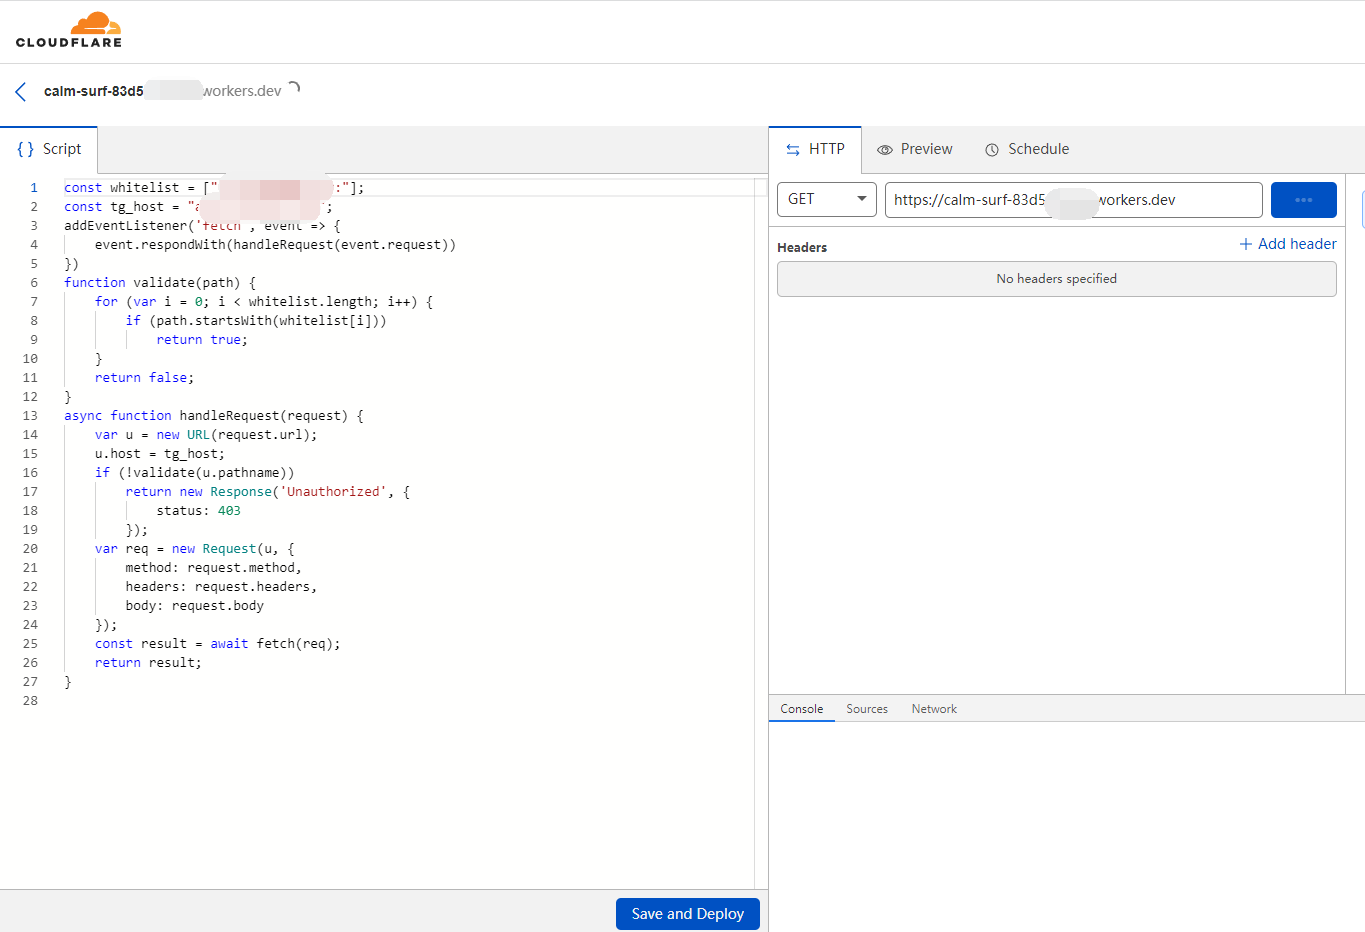Click 'event.respondWith' on line 4
The width and height of the screenshot is (1365, 932).
pos(160,245)
